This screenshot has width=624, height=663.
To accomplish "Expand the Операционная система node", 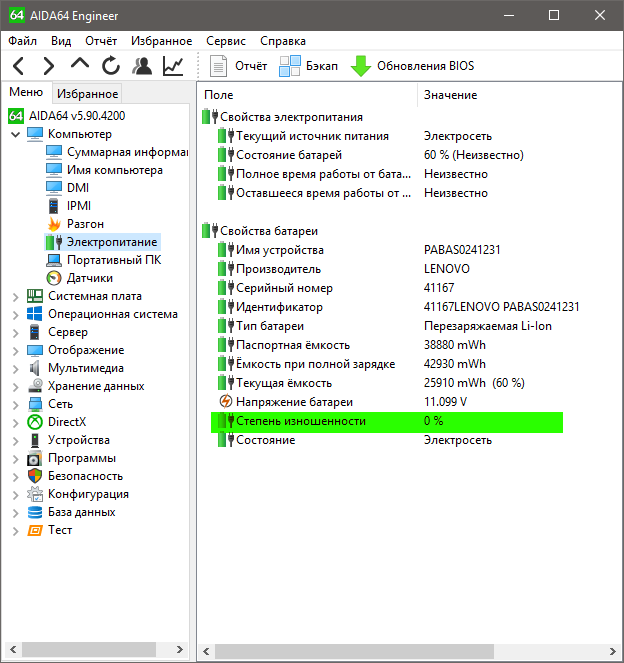I will pos(16,315).
